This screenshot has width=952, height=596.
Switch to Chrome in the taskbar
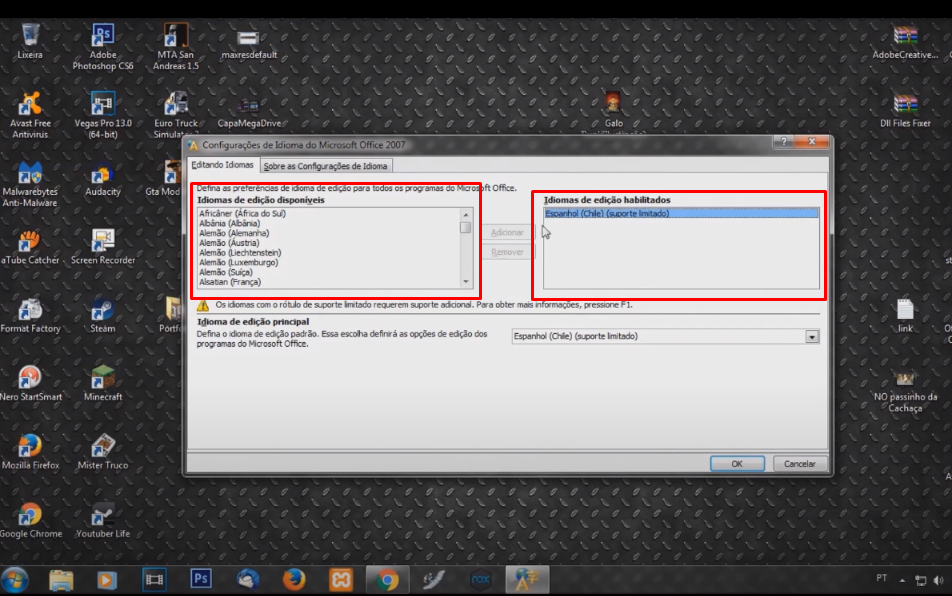point(387,580)
